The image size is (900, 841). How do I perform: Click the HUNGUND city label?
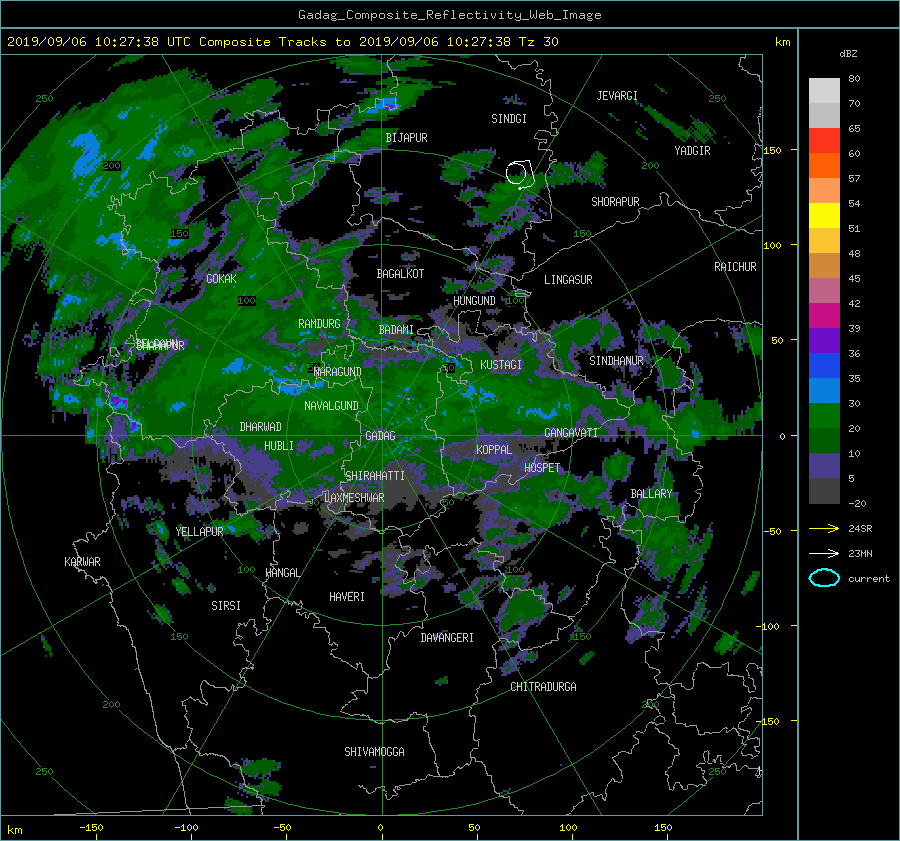[x=474, y=301]
